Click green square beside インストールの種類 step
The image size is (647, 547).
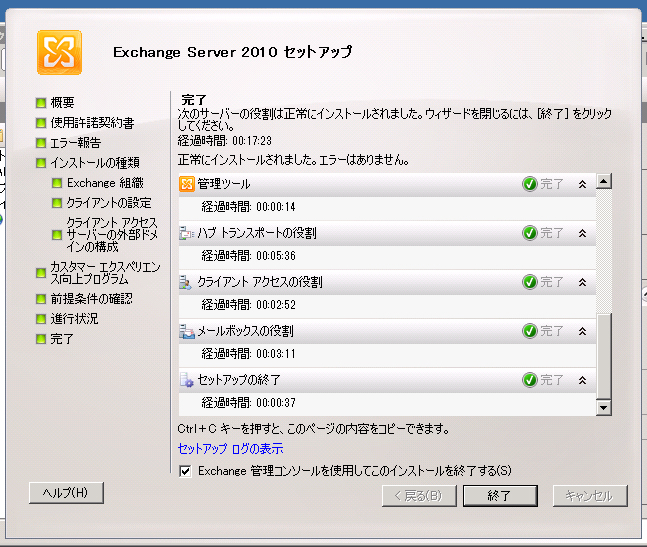[x=40, y=163]
